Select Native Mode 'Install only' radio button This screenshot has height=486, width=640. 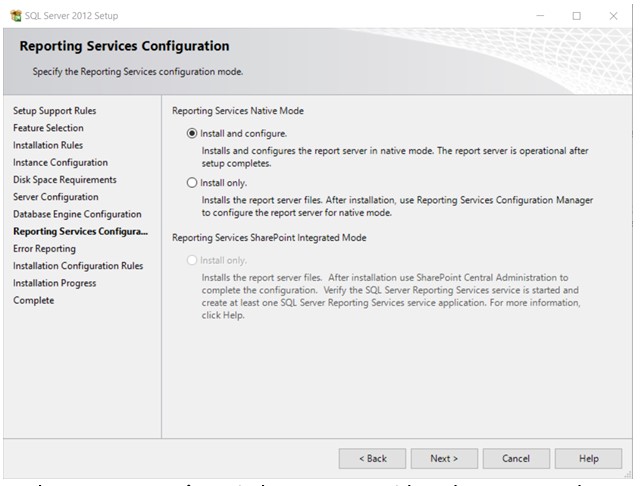click(192, 183)
